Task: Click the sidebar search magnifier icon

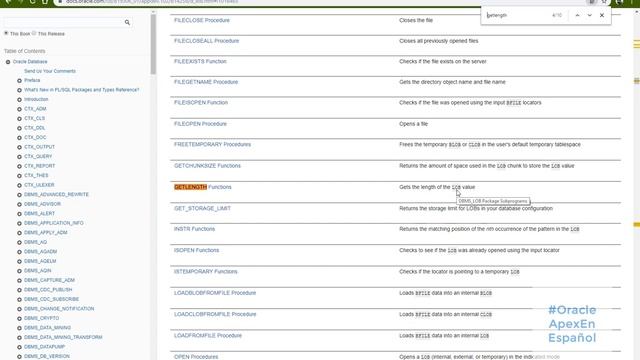Action: coord(127,22)
